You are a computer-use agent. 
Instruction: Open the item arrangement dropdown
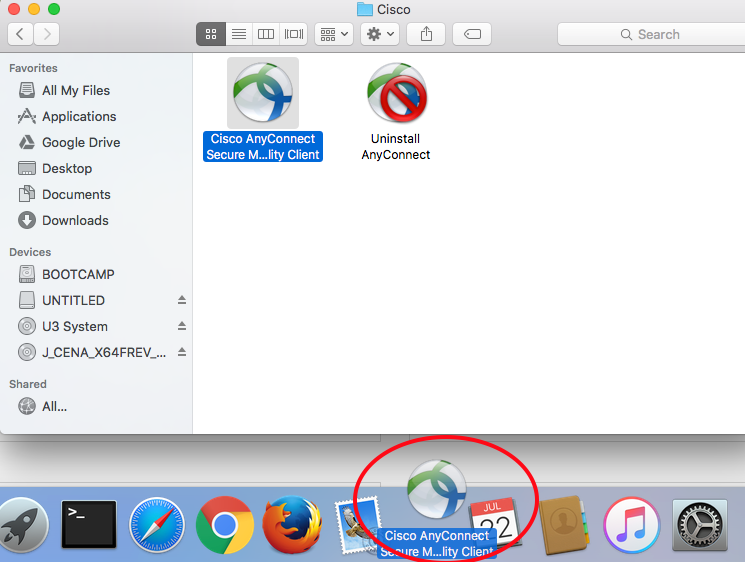tap(334, 34)
